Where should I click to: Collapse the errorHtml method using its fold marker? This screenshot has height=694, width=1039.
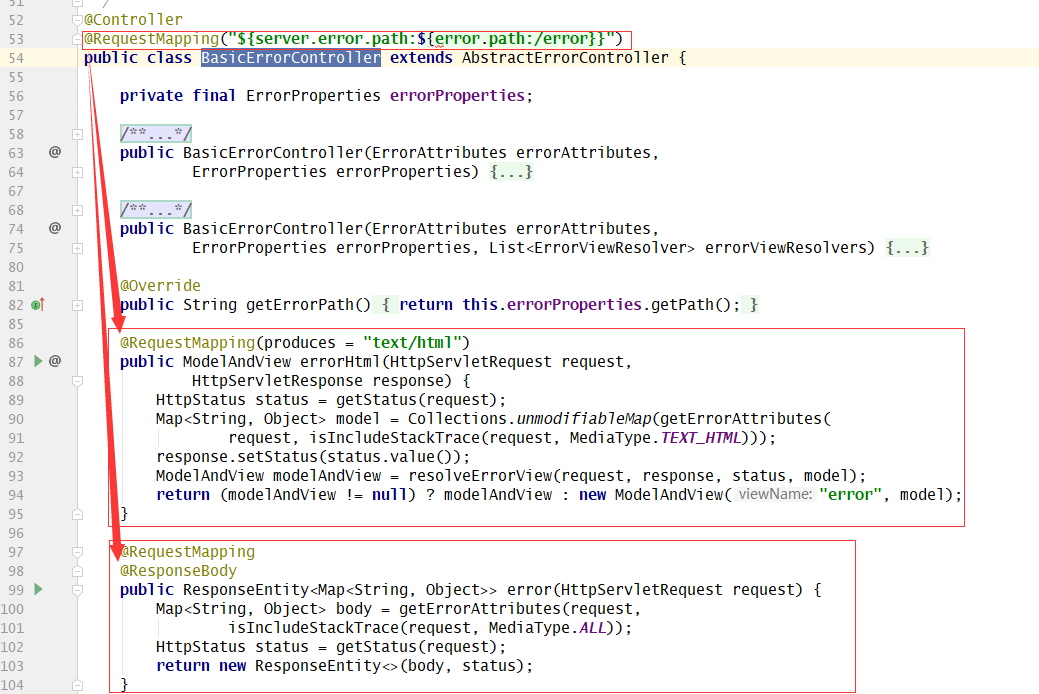tap(77, 380)
